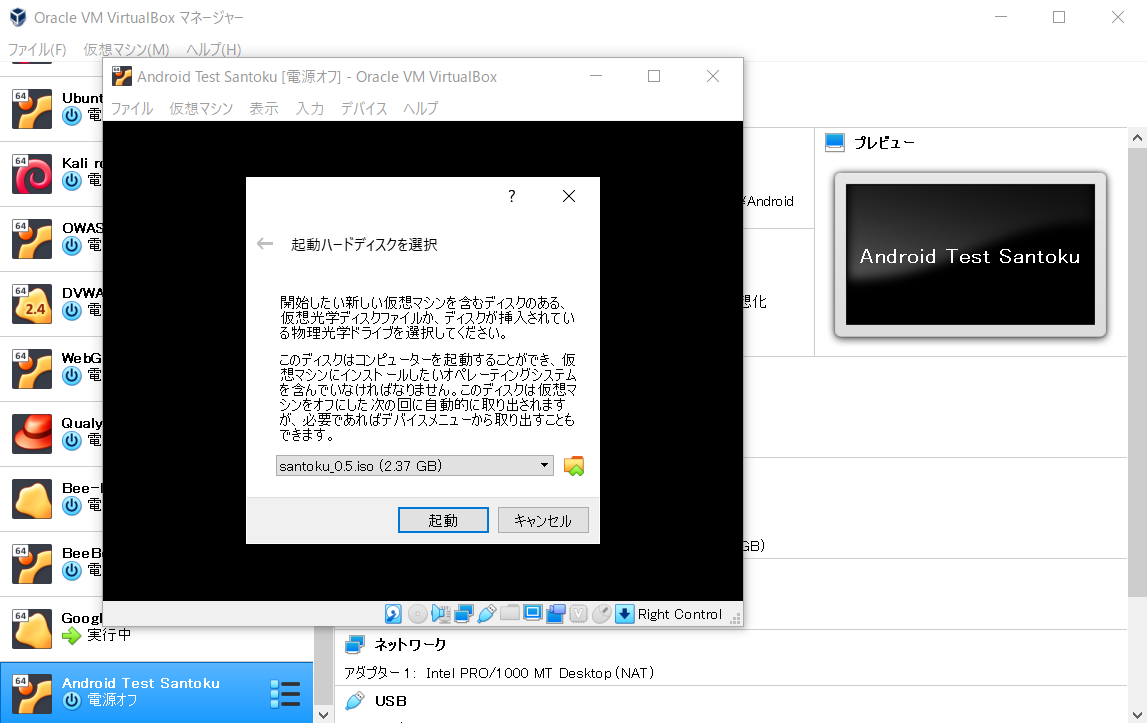Select the Ubuntu VM icon in list
Image resolution: width=1147 pixels, height=723 pixels.
coord(32,108)
